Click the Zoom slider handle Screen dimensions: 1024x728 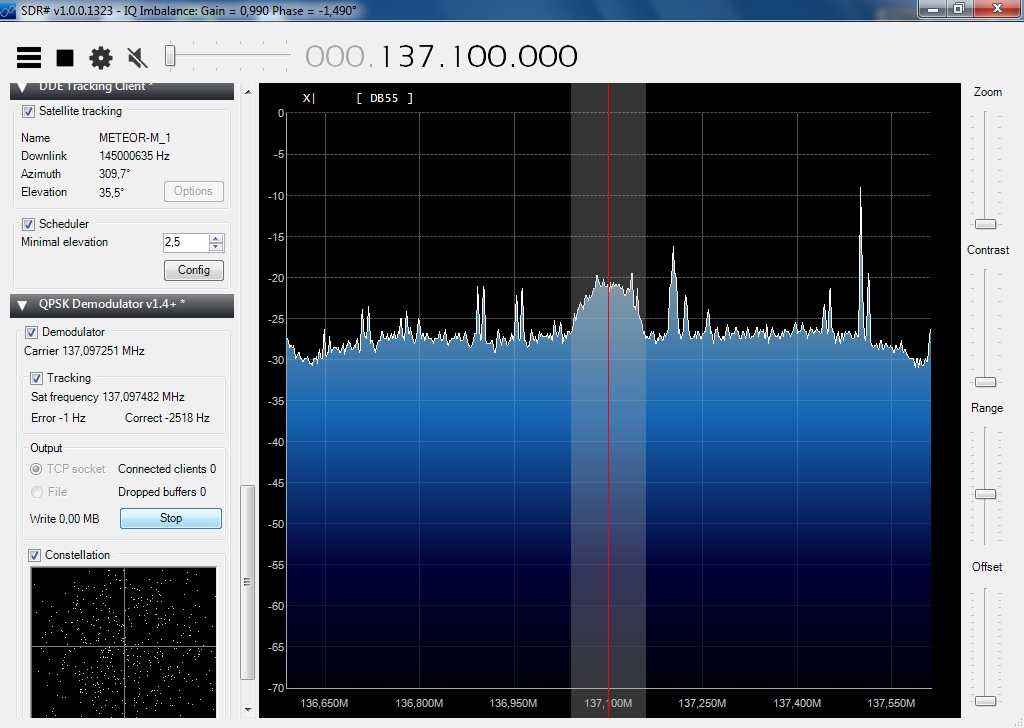pos(985,224)
